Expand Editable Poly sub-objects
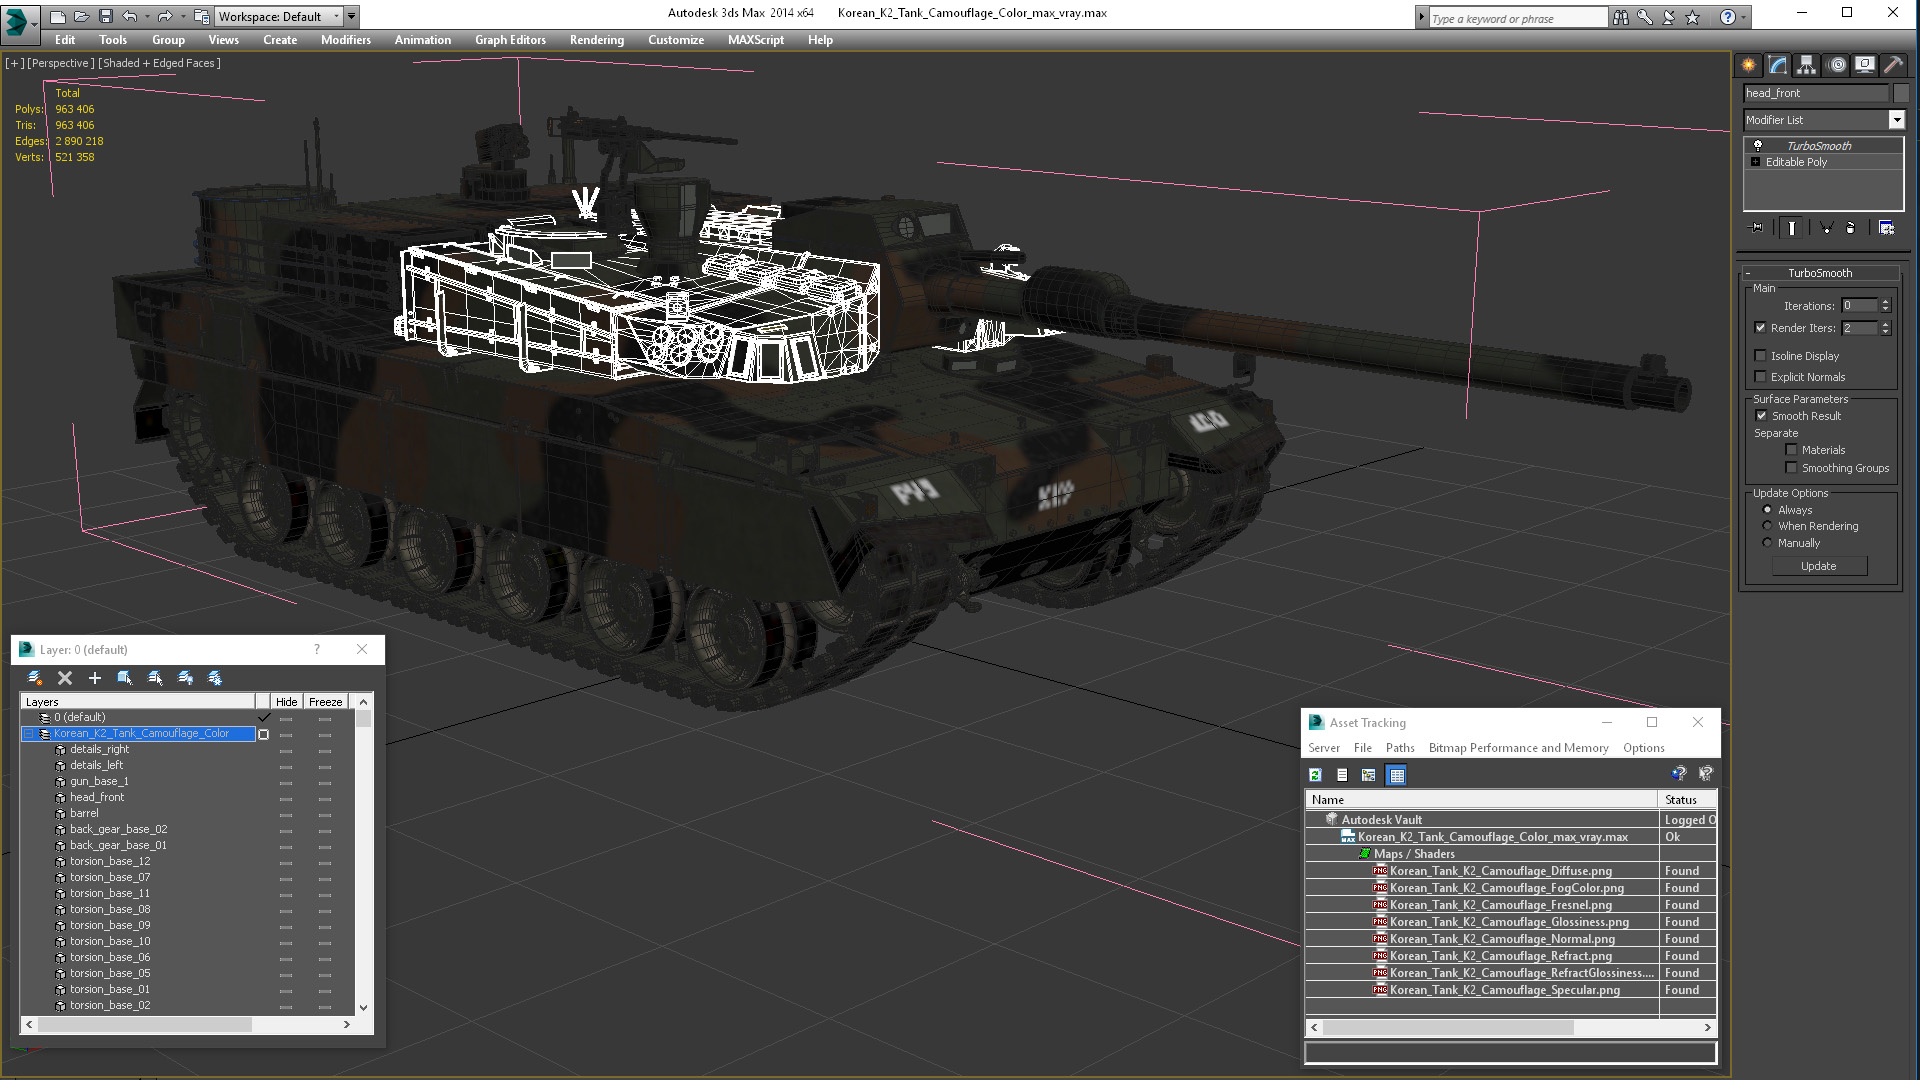 coord(1755,162)
